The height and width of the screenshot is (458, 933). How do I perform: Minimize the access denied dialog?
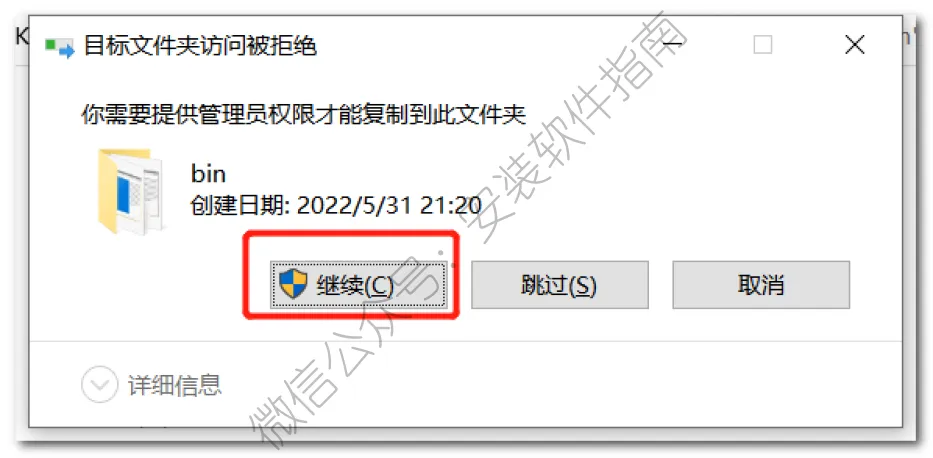(x=672, y=45)
